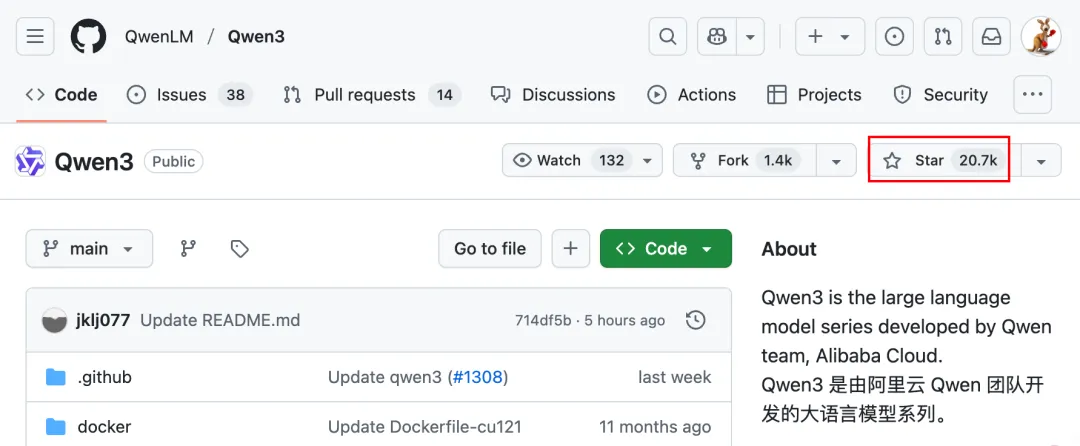Click the docker folder icon

point(55,427)
